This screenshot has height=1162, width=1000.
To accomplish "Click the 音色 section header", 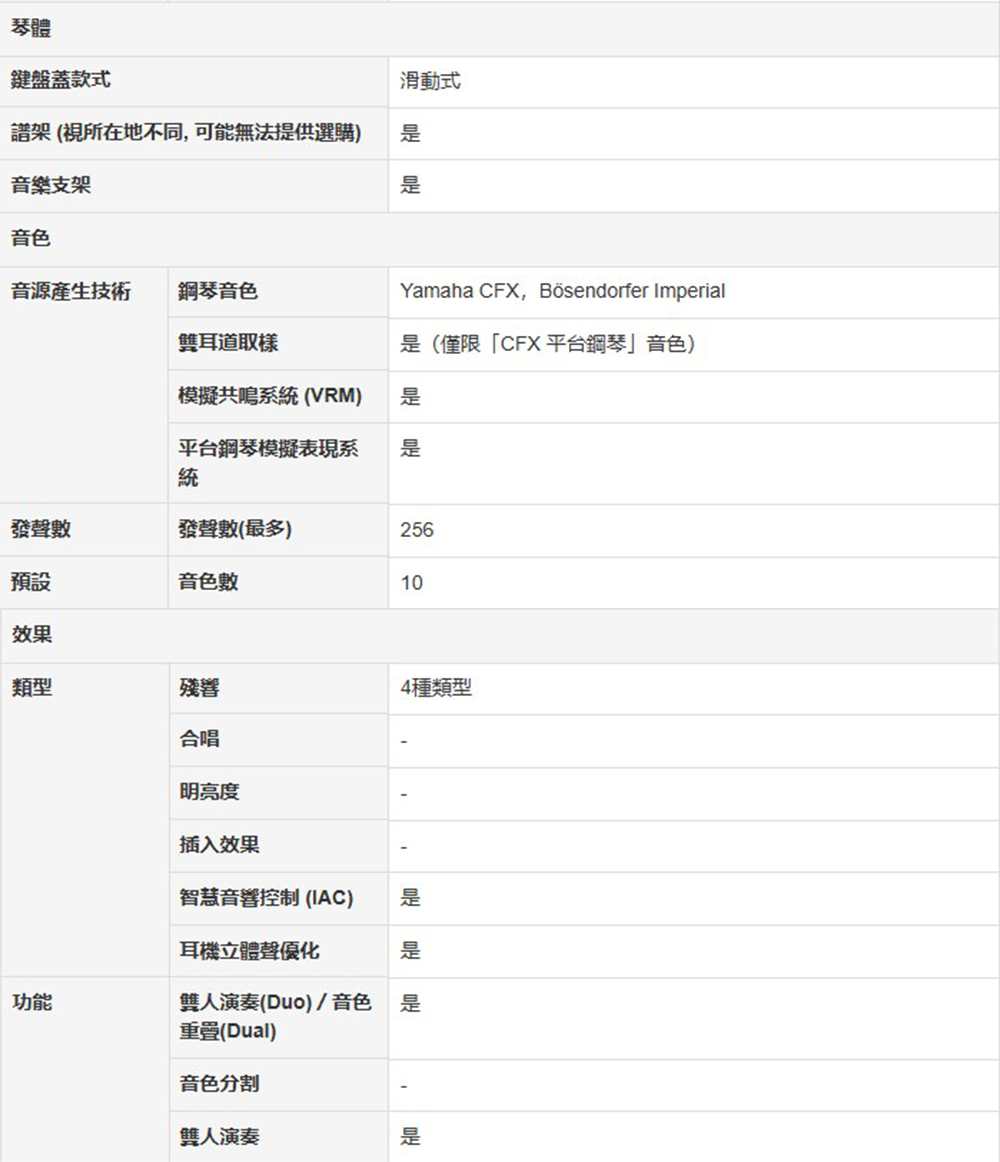I will tap(31, 238).
